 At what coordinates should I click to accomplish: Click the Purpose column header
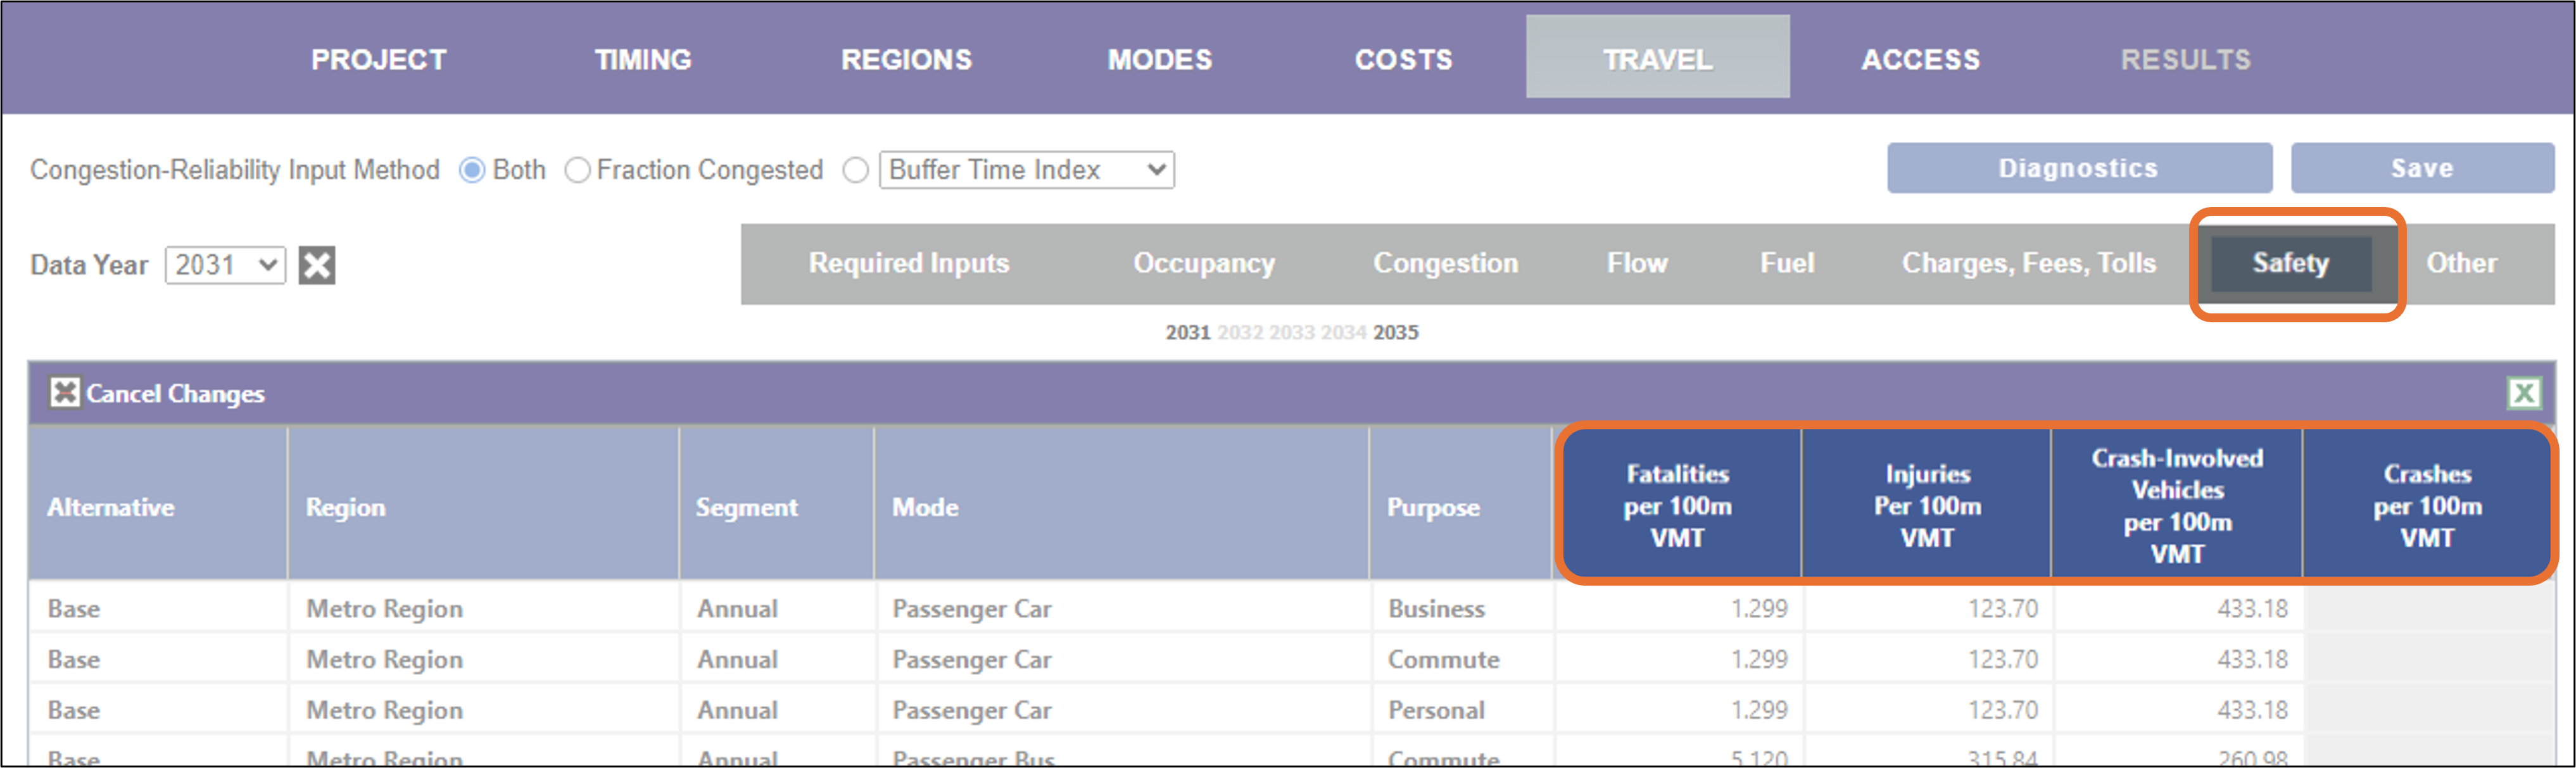[x=1460, y=504]
